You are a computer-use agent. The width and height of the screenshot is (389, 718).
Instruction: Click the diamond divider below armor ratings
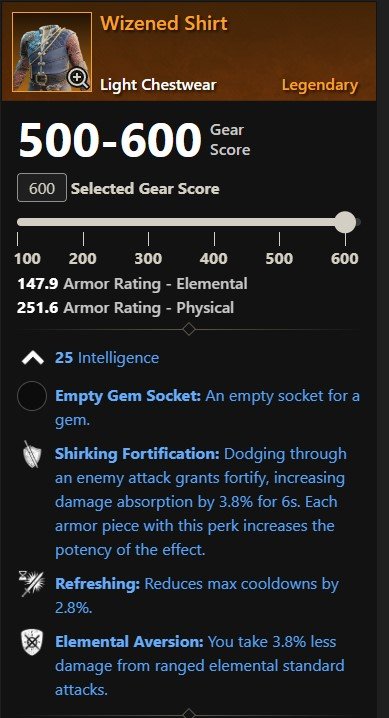(189, 329)
